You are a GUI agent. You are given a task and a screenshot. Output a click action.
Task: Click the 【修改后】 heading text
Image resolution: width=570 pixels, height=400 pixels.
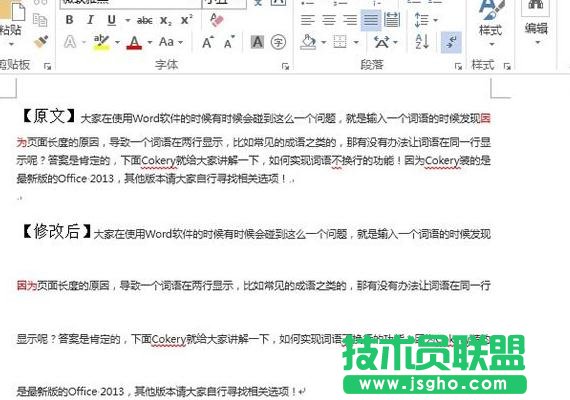(56, 231)
